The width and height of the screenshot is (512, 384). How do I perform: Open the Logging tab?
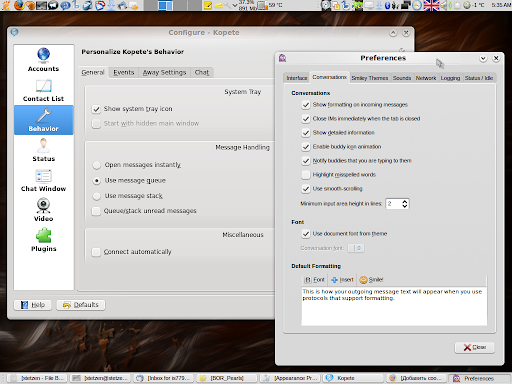(450, 78)
